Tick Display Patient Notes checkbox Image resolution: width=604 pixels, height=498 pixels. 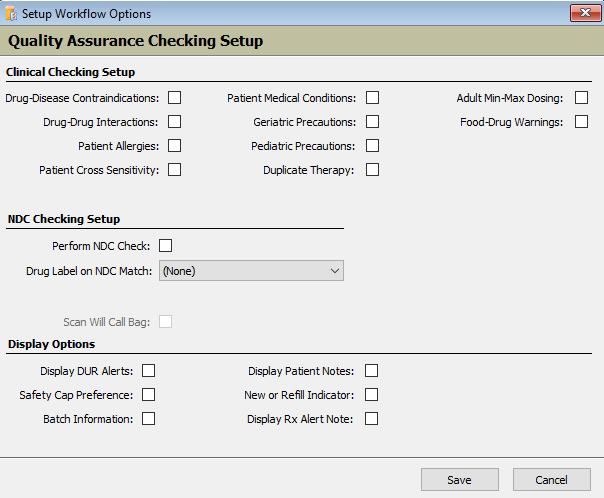click(372, 371)
